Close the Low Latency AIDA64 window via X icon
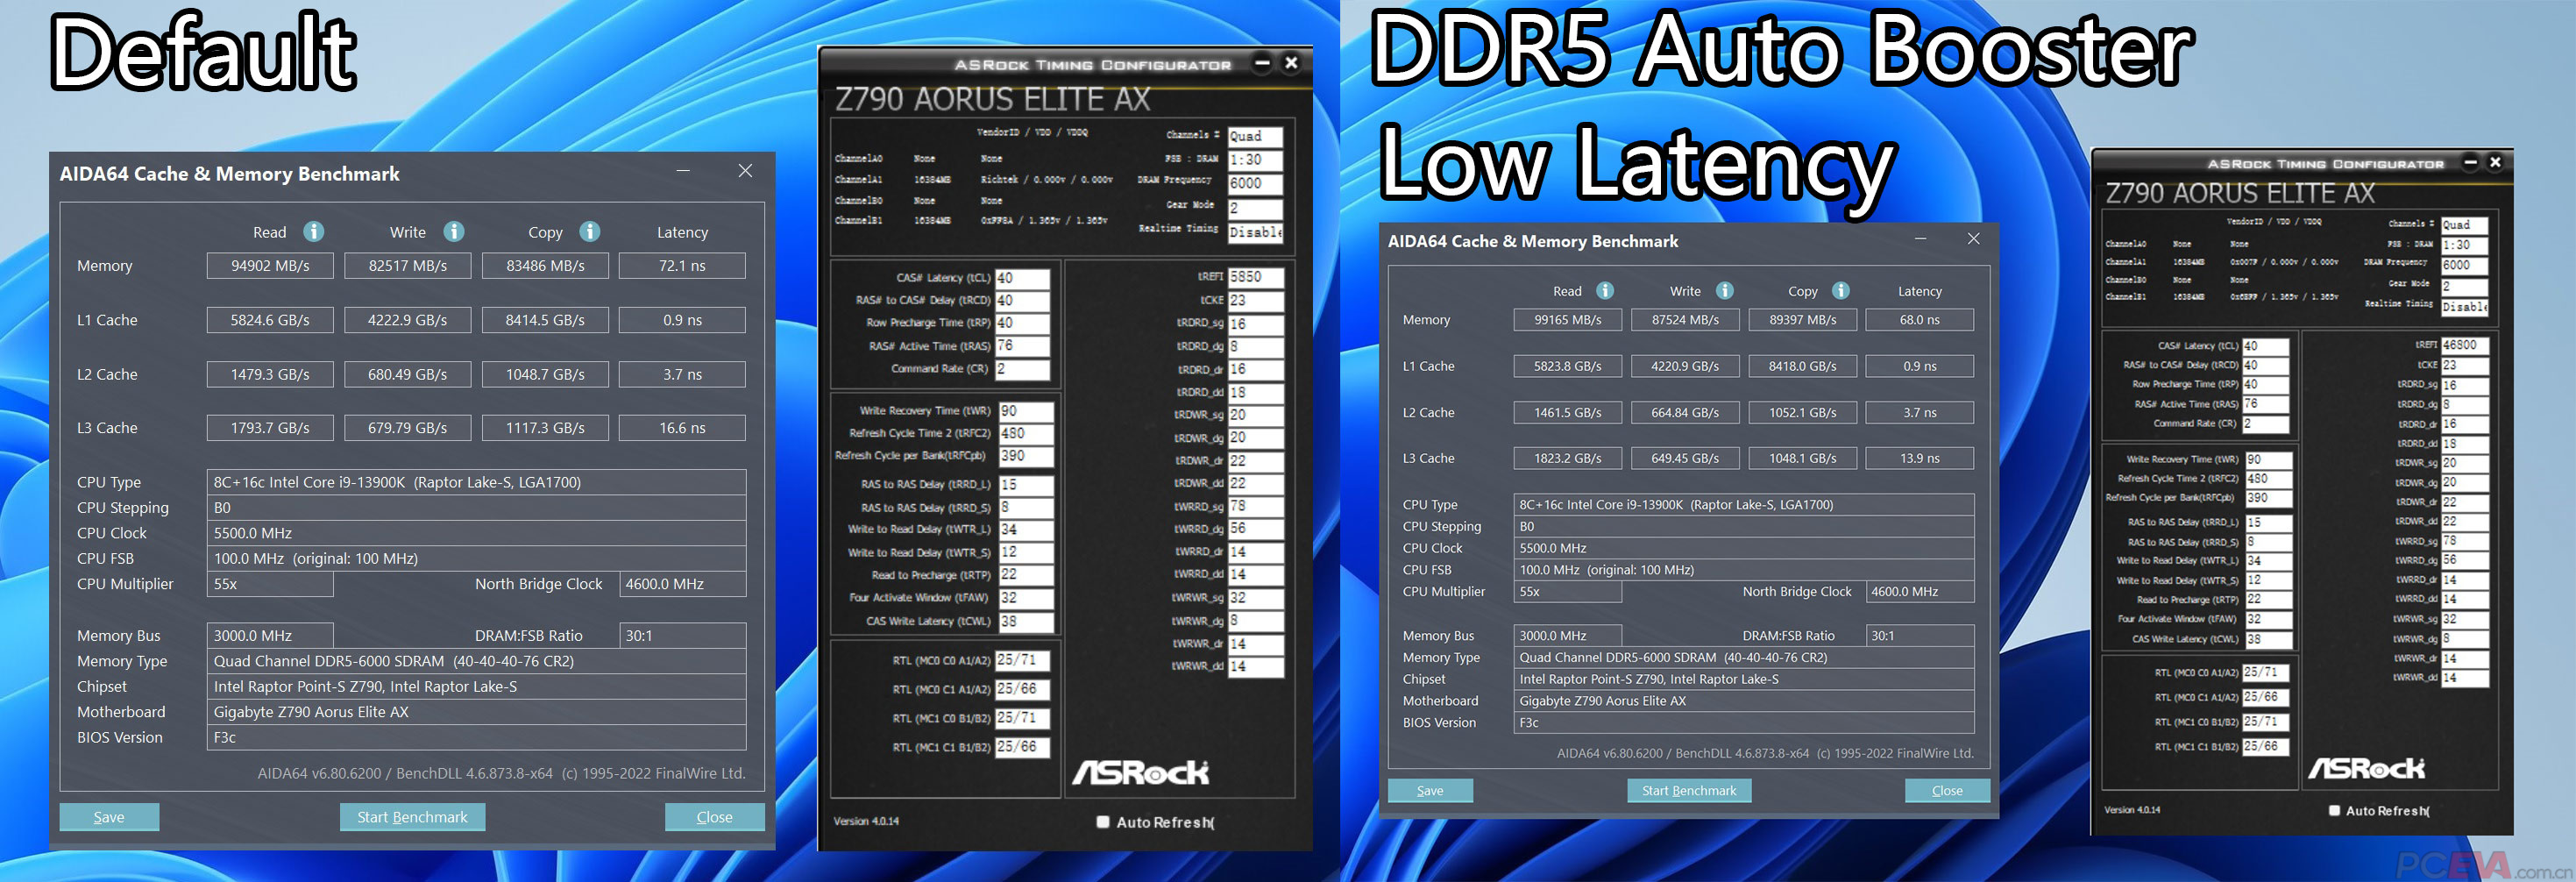Viewport: 2576px width, 882px height. 1973,239
